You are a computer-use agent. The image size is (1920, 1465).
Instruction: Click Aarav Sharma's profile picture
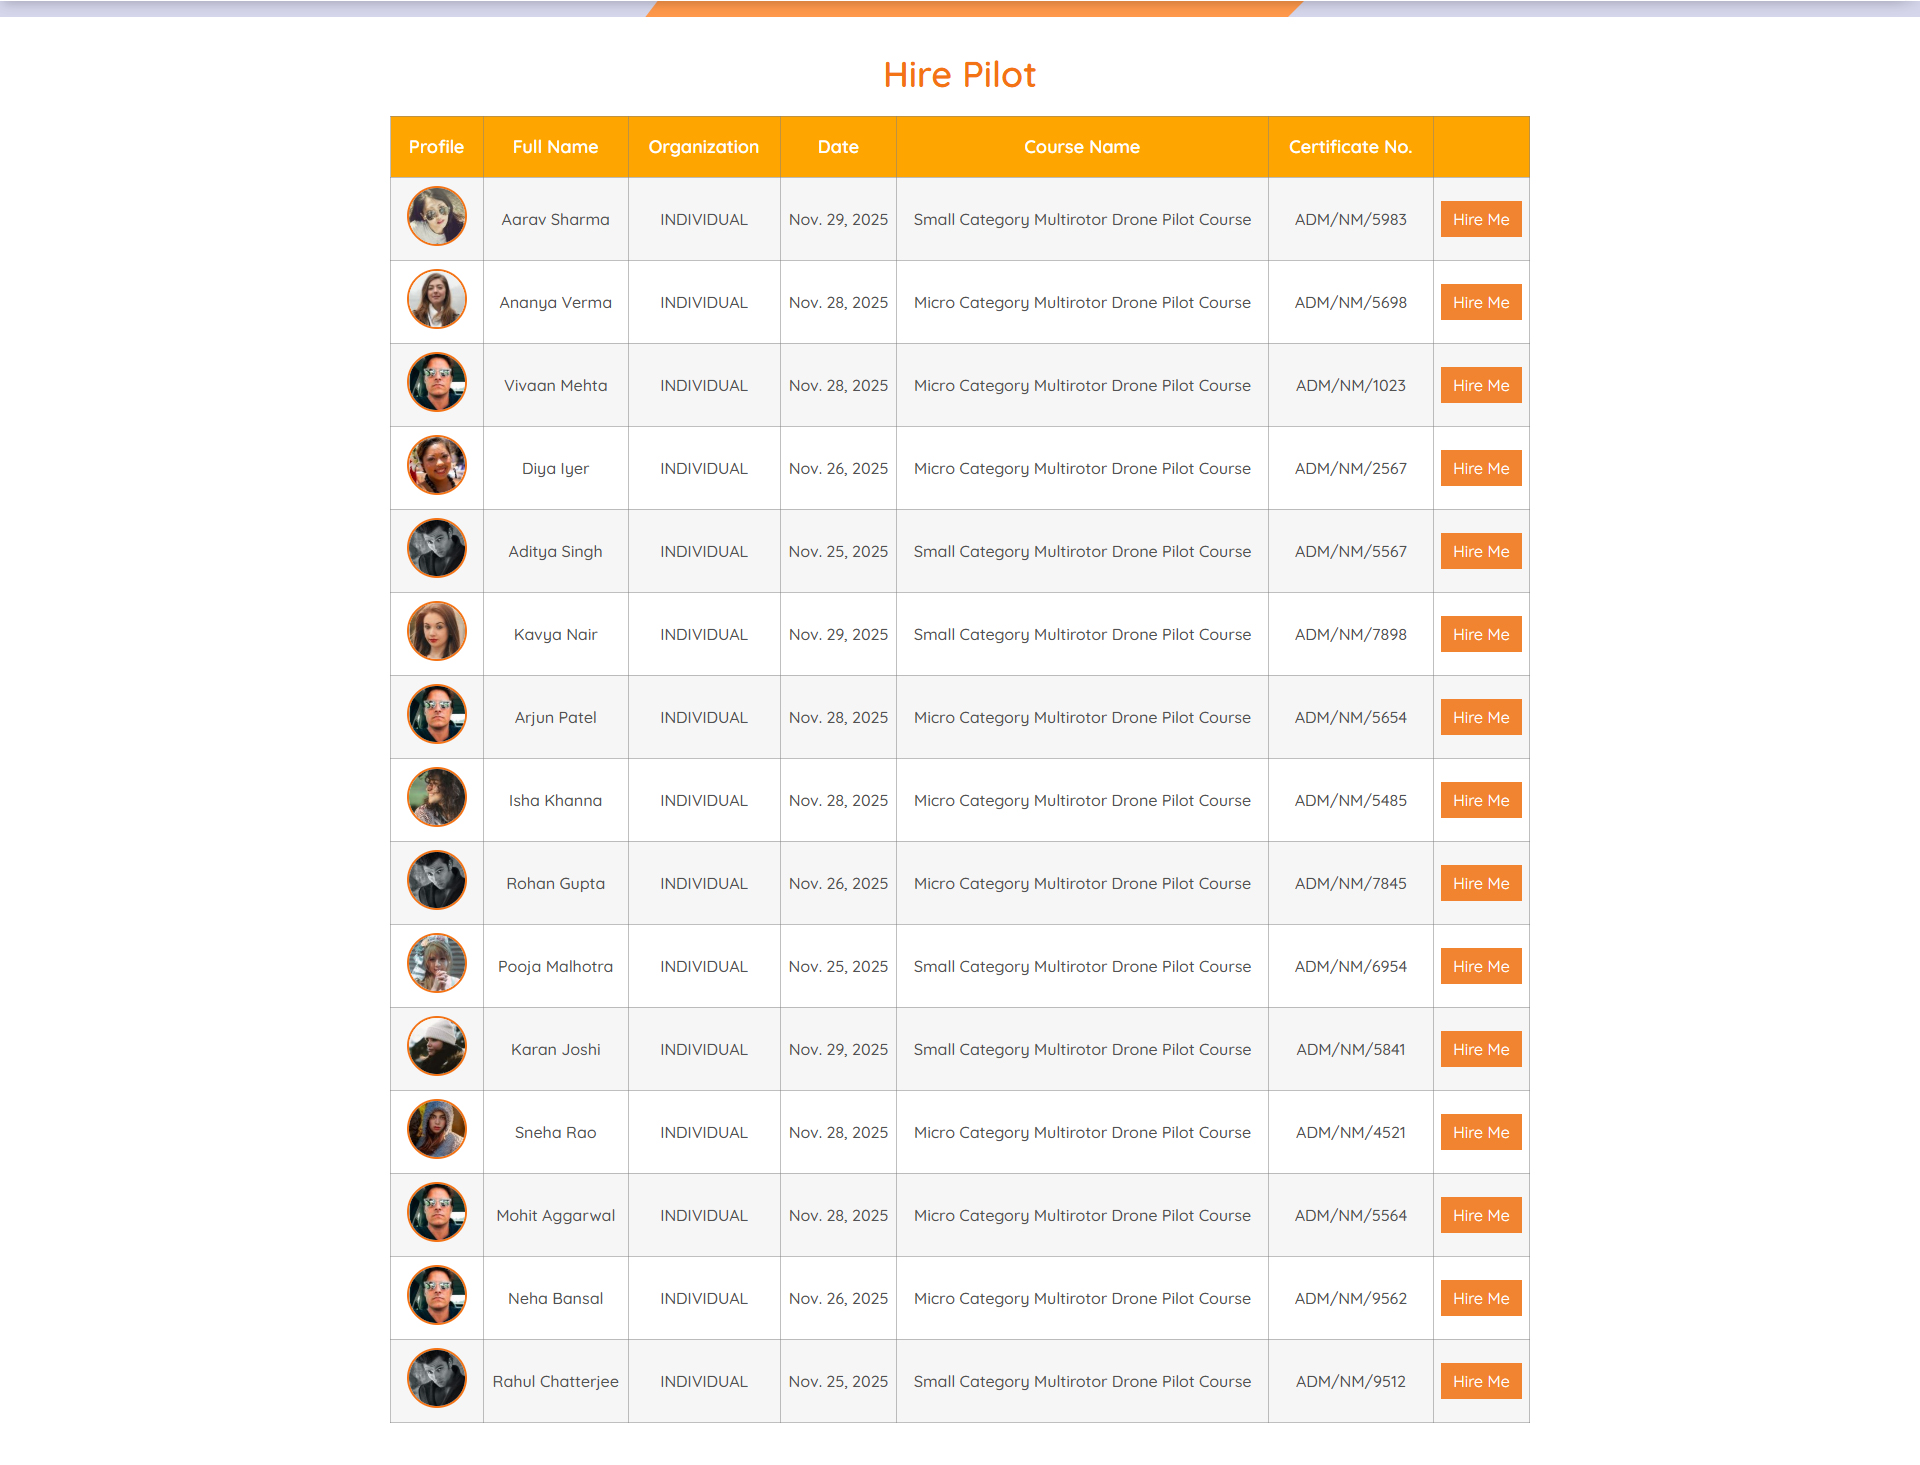[x=437, y=217]
